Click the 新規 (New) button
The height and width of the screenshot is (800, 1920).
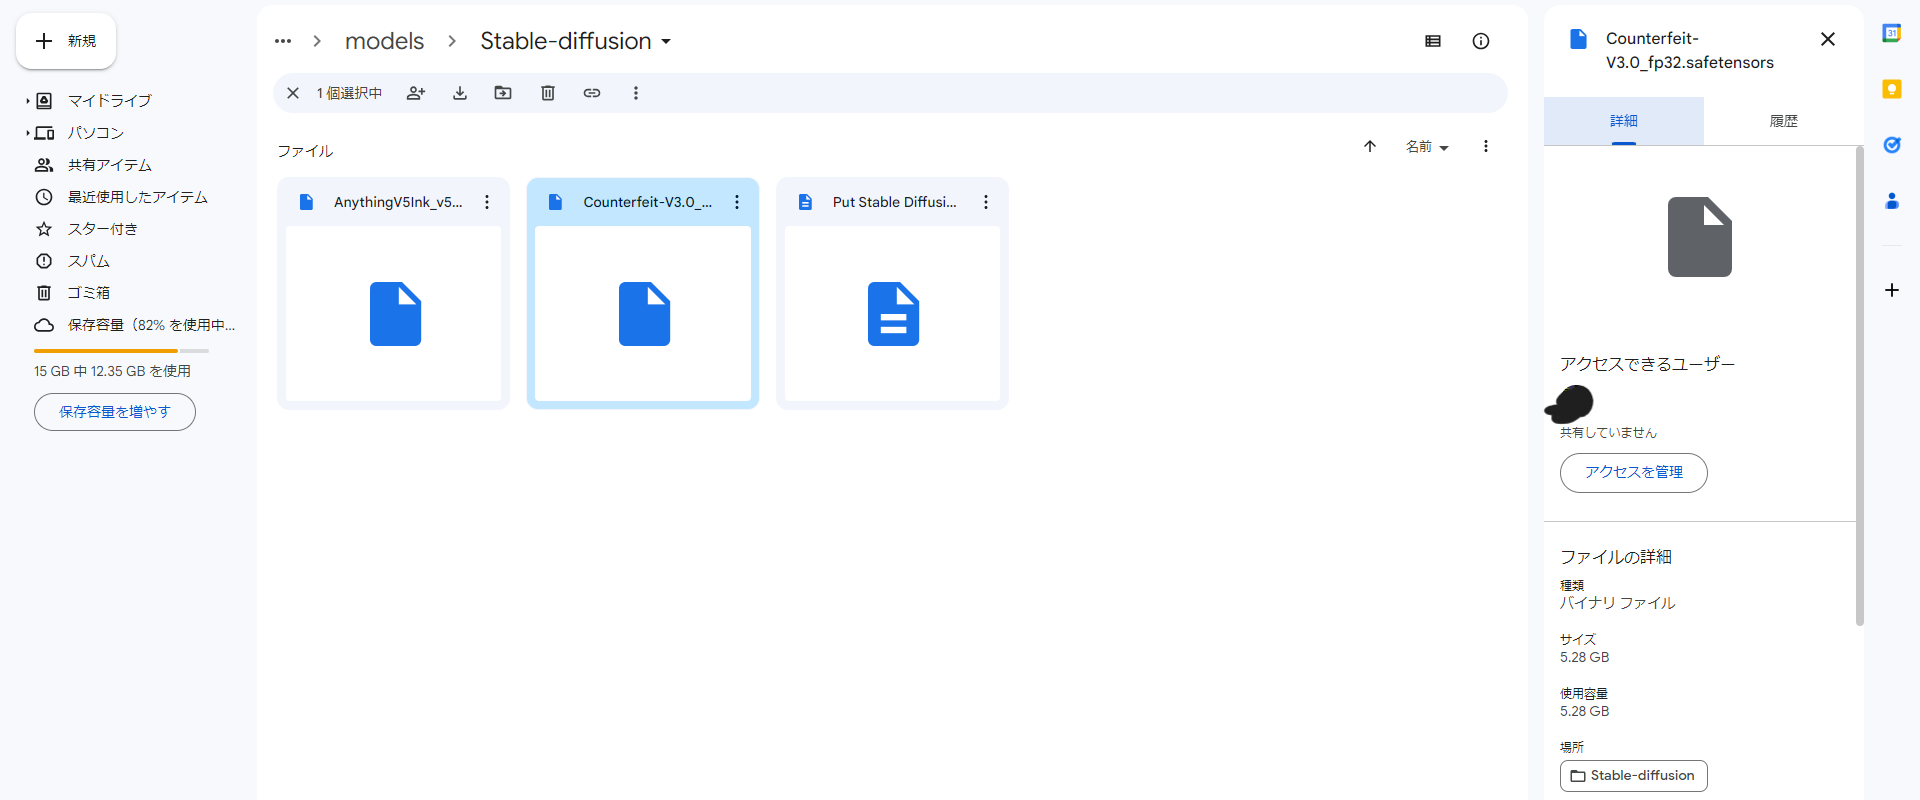tap(66, 41)
